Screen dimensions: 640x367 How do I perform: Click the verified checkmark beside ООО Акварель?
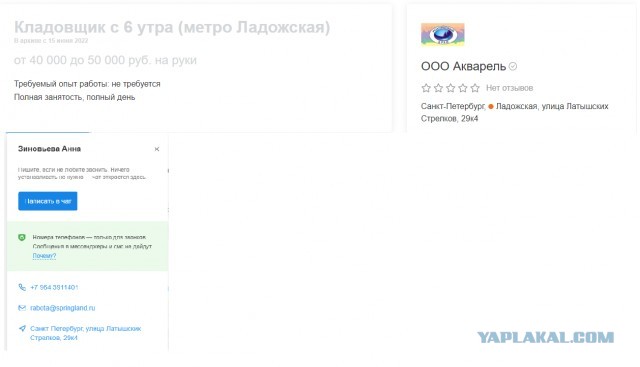tap(513, 66)
